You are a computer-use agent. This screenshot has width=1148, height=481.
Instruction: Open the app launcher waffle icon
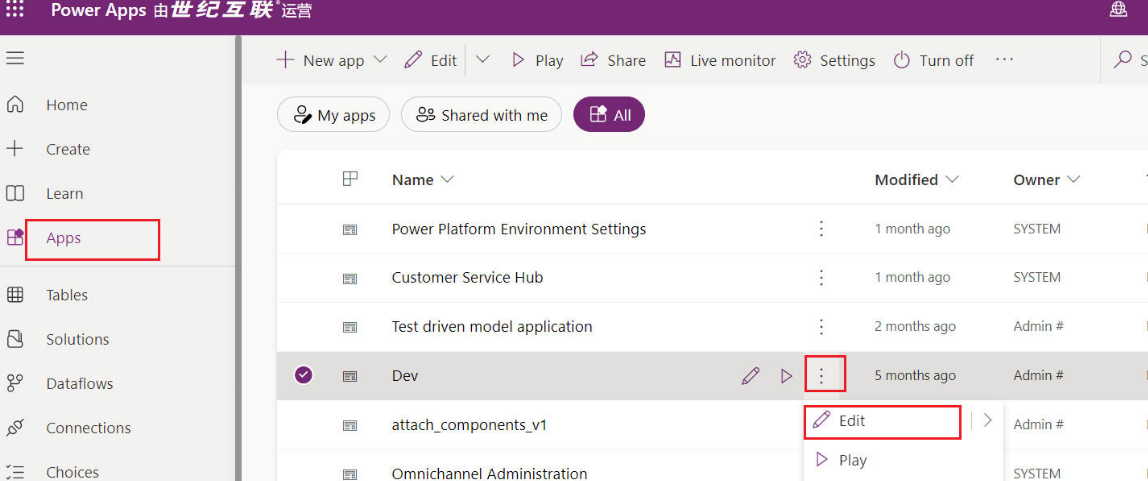[15, 10]
